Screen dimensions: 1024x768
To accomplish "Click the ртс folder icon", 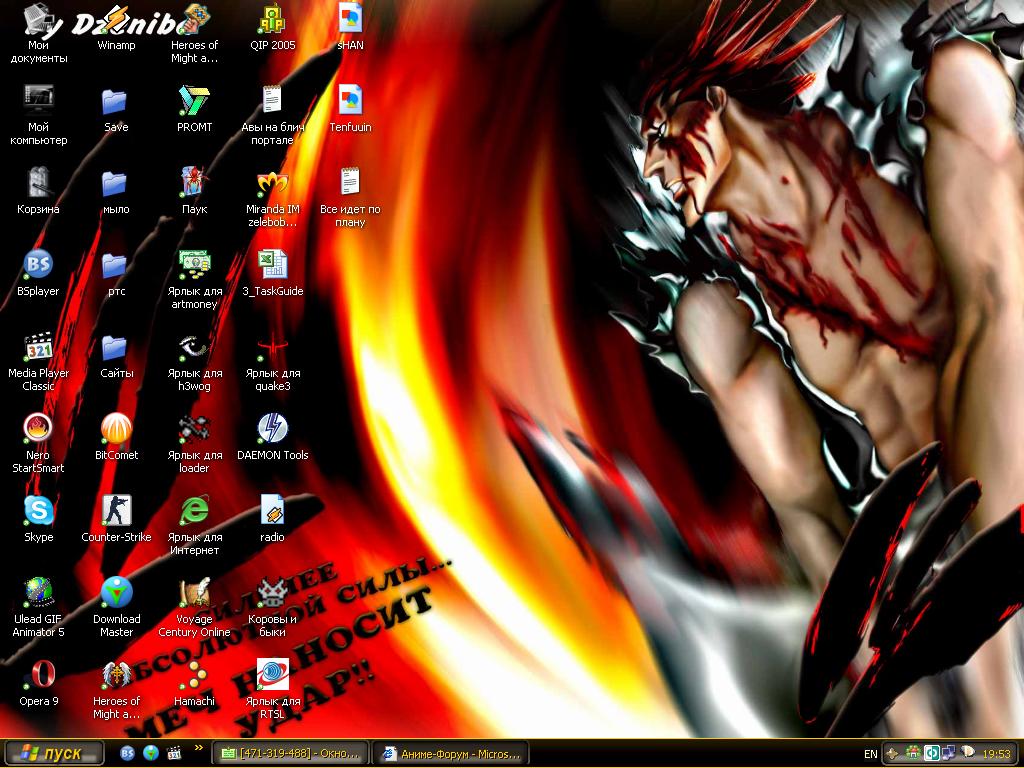I will pos(116,273).
